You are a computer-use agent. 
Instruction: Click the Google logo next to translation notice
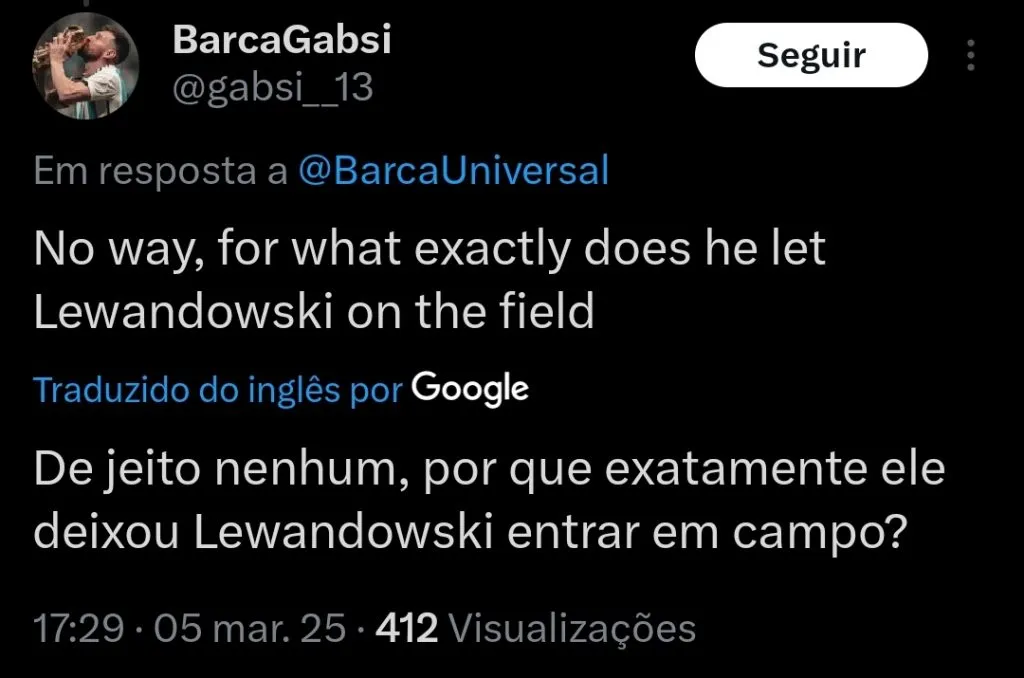470,388
